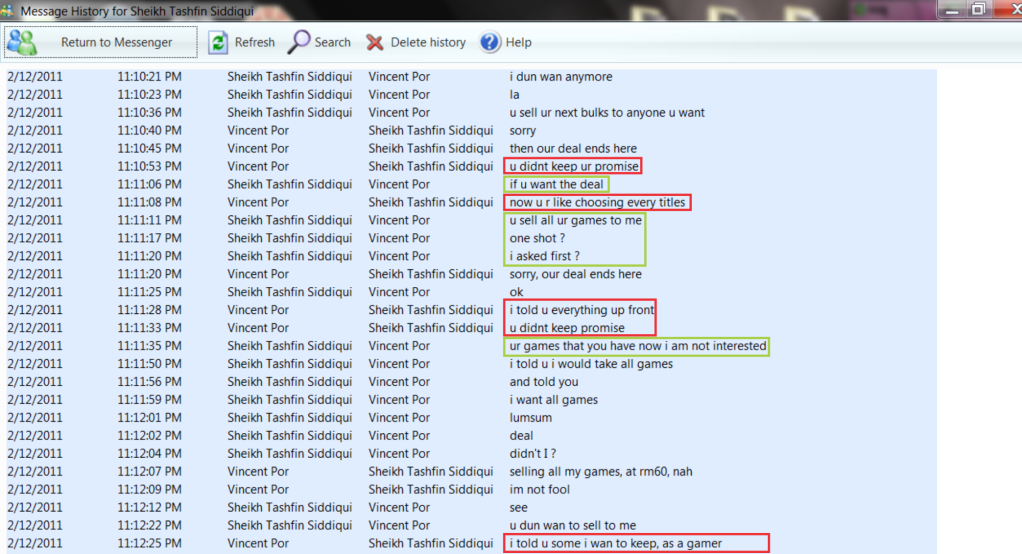Click the Search magnifying glass icon

click(299, 42)
